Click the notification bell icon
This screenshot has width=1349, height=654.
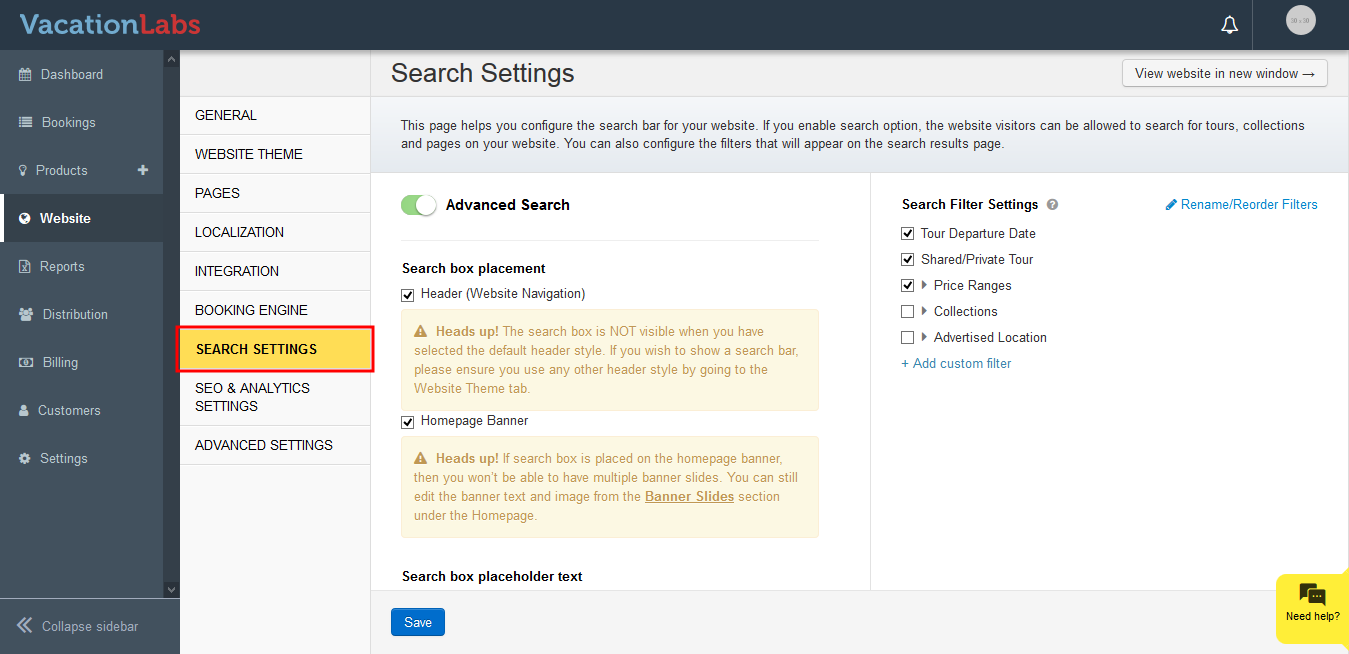tap(1230, 25)
